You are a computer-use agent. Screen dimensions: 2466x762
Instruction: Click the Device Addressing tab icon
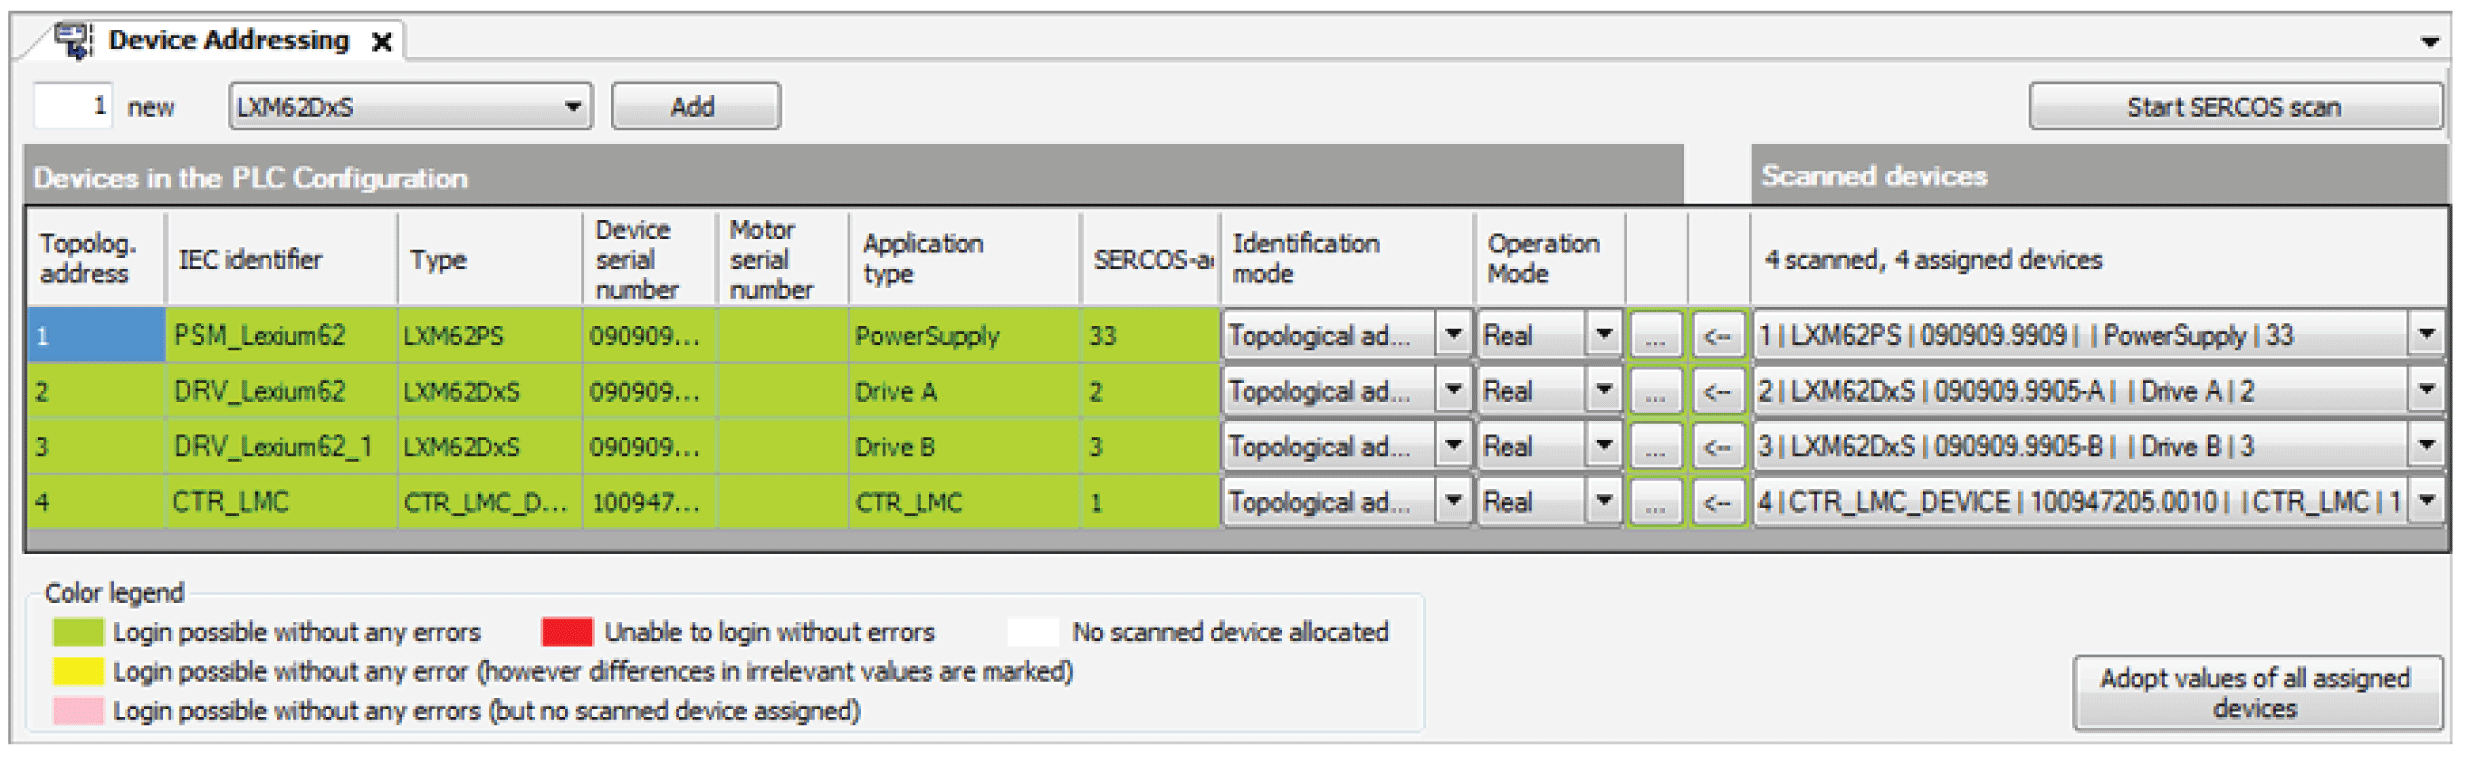(x=73, y=41)
